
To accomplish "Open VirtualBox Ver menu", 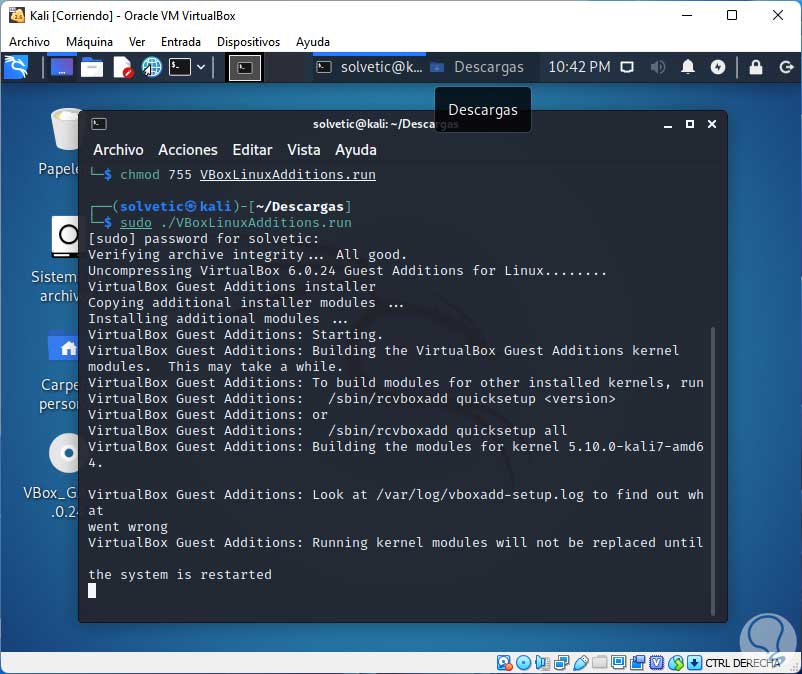I will point(137,42).
